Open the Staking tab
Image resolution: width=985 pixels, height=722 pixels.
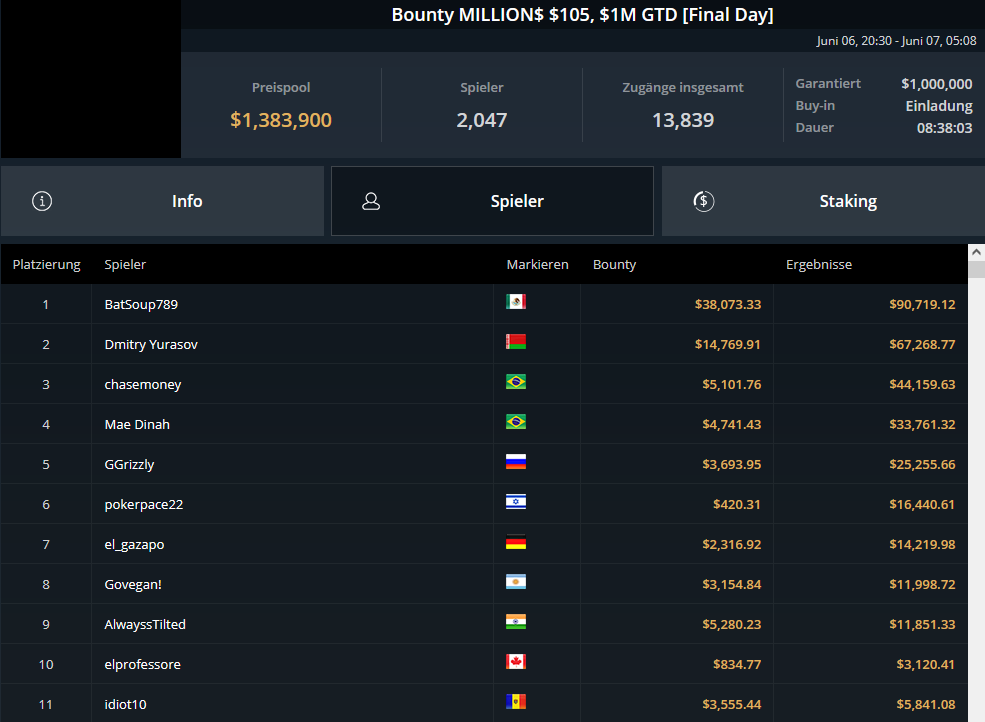click(x=824, y=201)
